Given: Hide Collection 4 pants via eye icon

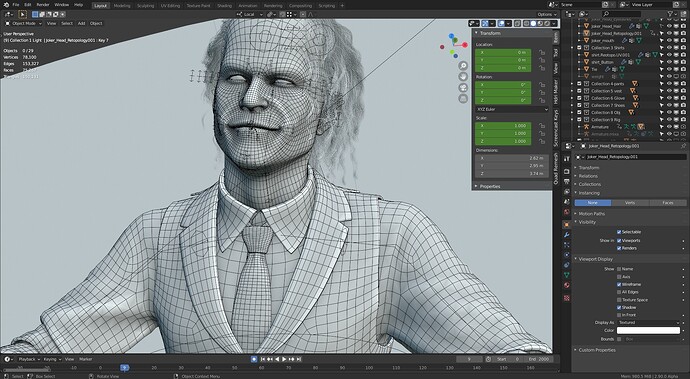Looking at the screenshot, I should pyautogui.click(x=669, y=84).
